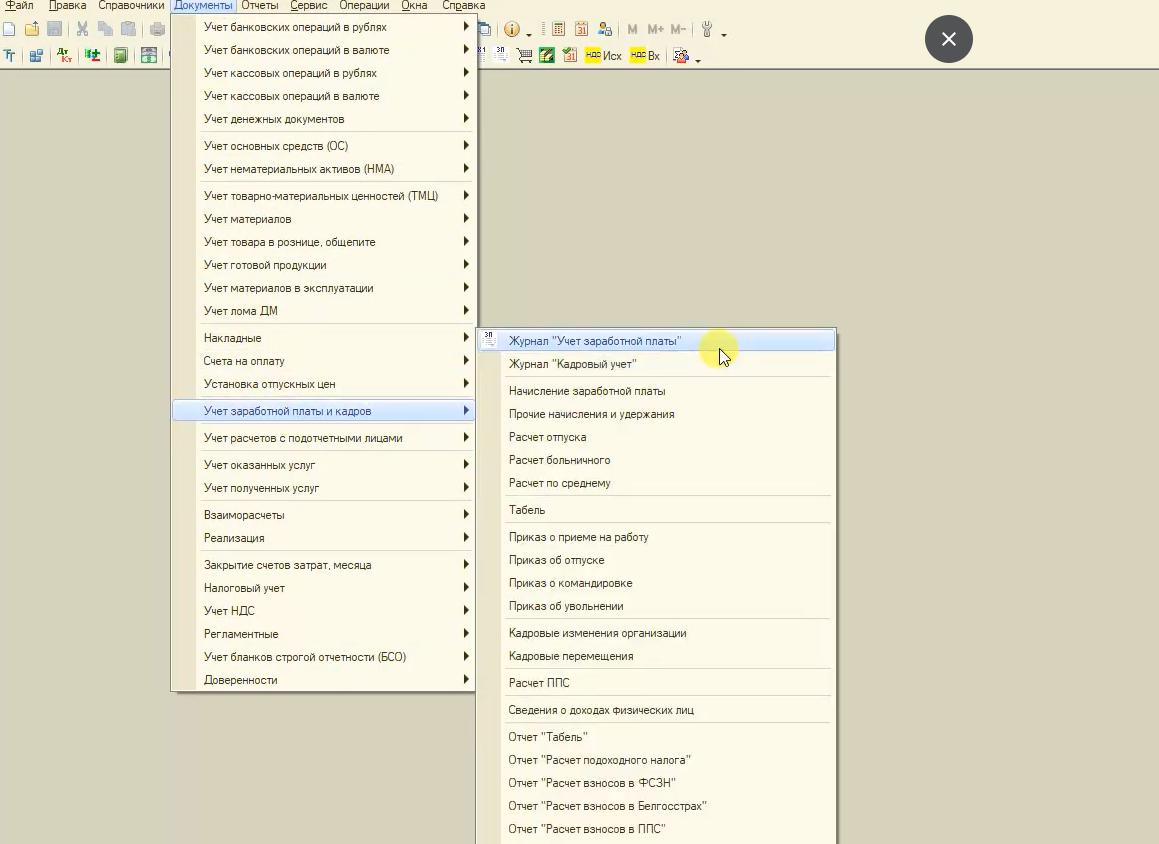Screen dimensions: 1159x844
Task: Choose Приказ об увольнении
Action: tap(656, 606)
